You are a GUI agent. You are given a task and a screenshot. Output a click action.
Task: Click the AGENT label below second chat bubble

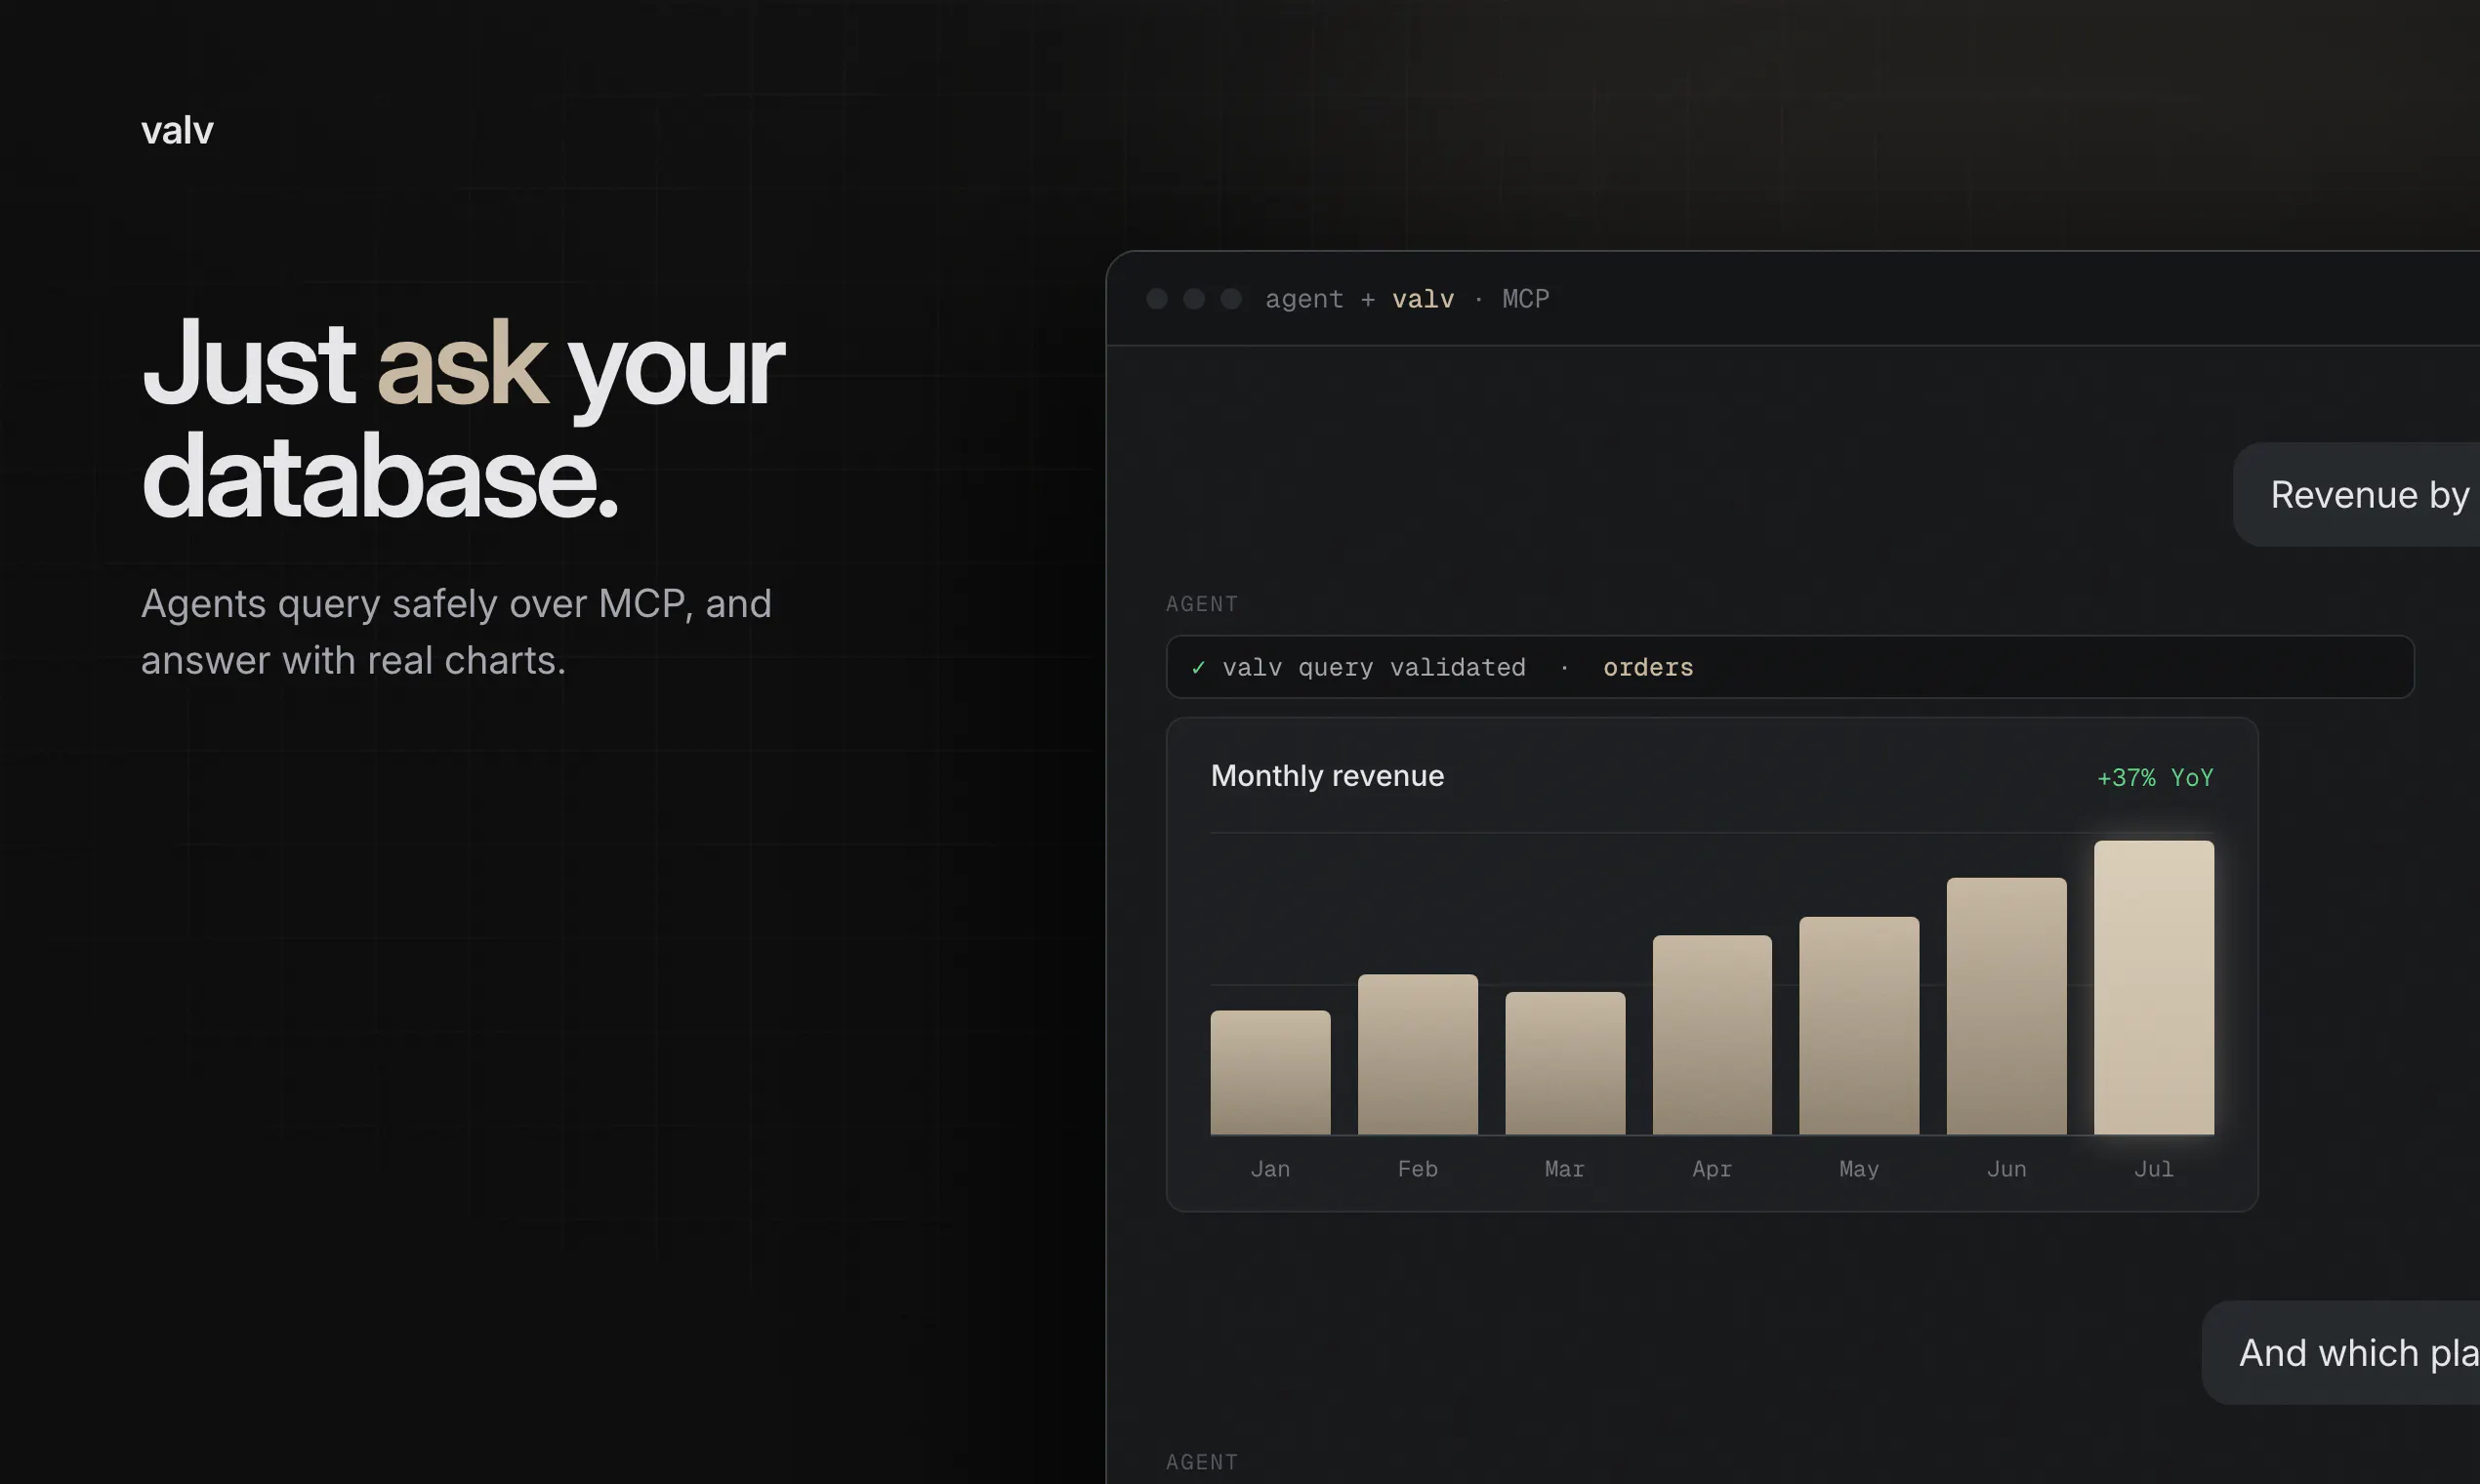(1202, 1462)
